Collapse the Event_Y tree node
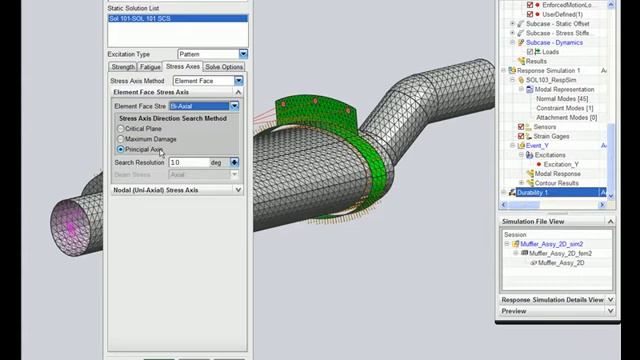The image size is (640, 360). pyautogui.click(x=513, y=145)
